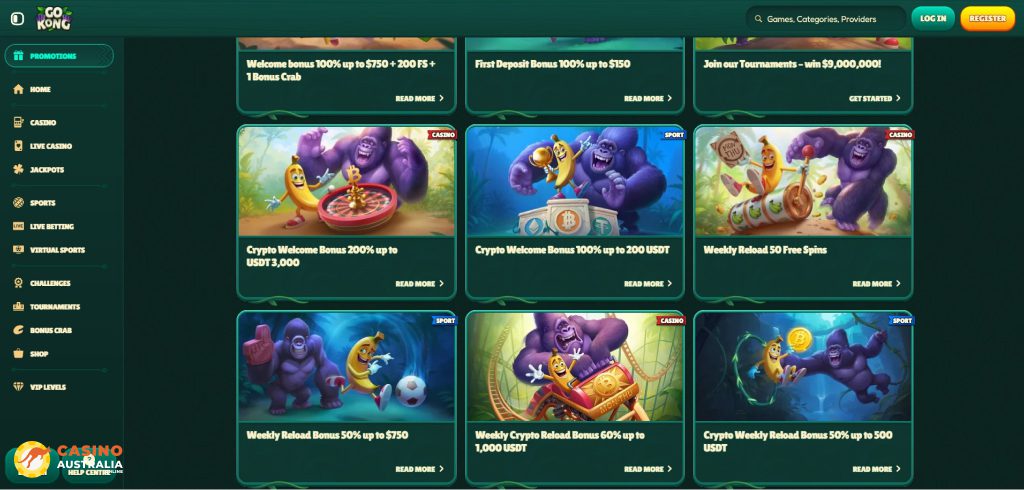The height and width of the screenshot is (490, 1024).
Task: Open the Shop basket icon
Action: click(18, 353)
